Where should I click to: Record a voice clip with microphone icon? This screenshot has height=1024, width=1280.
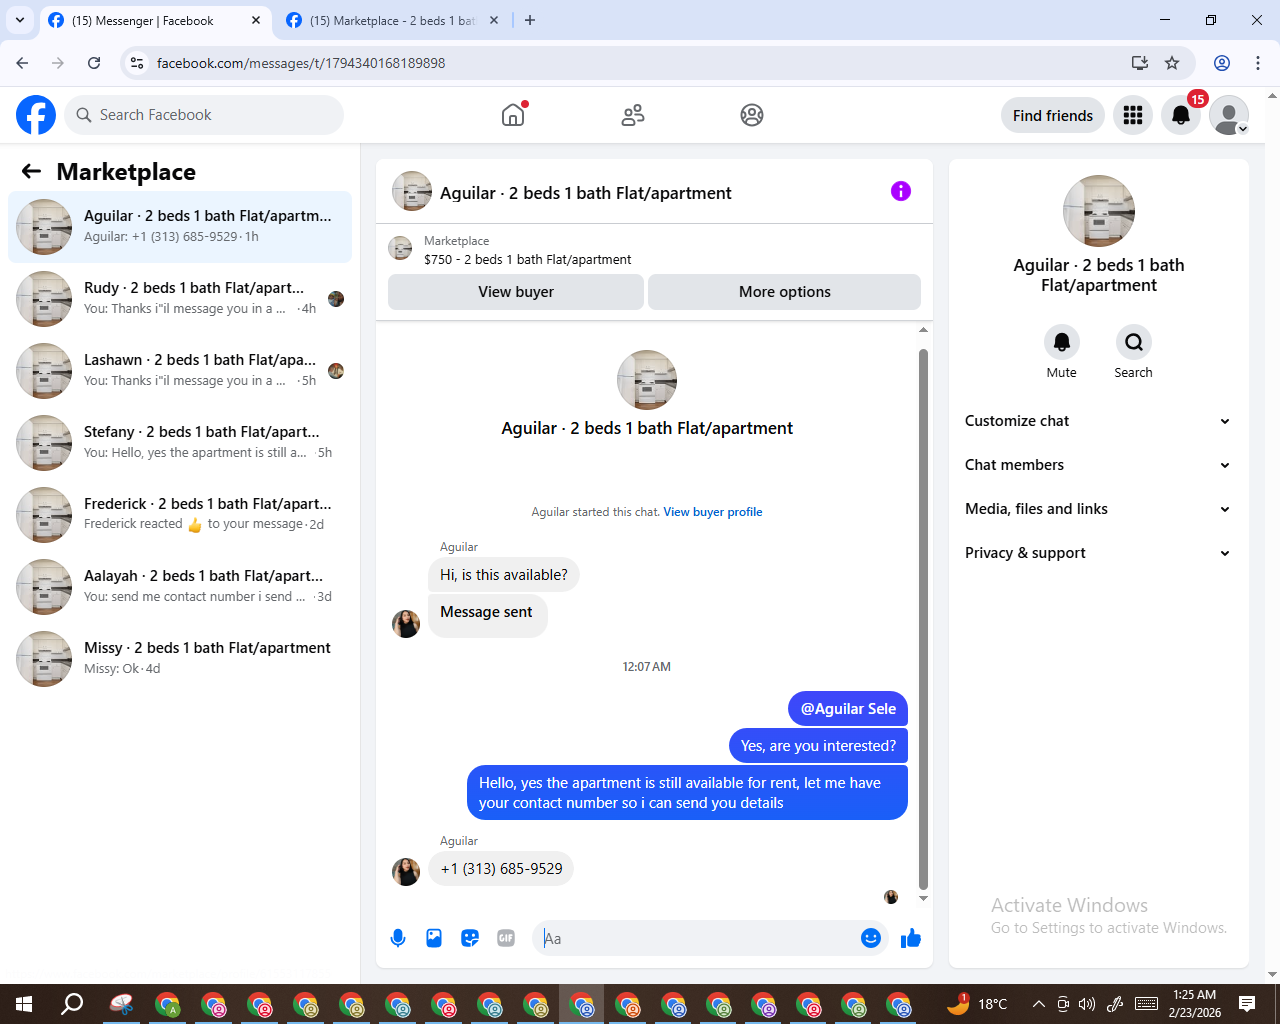tap(398, 938)
